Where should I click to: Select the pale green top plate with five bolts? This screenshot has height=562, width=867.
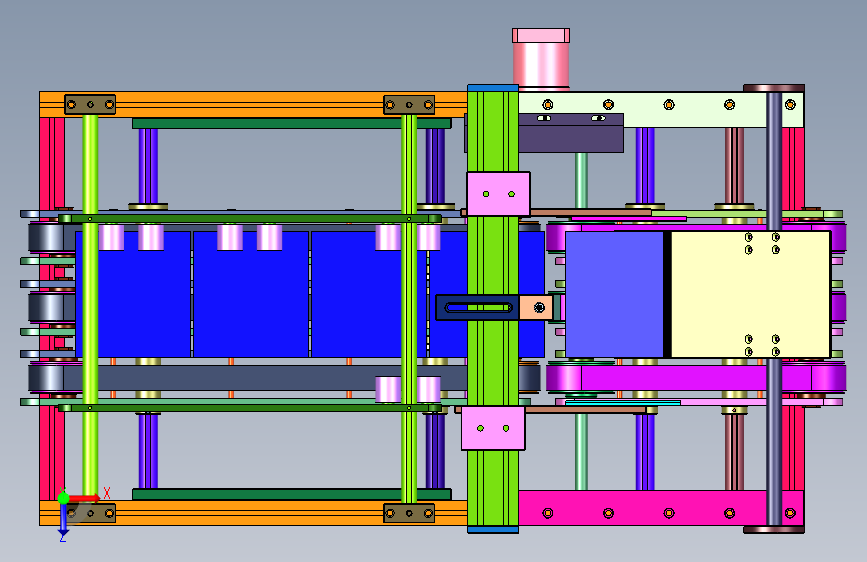tap(661, 110)
